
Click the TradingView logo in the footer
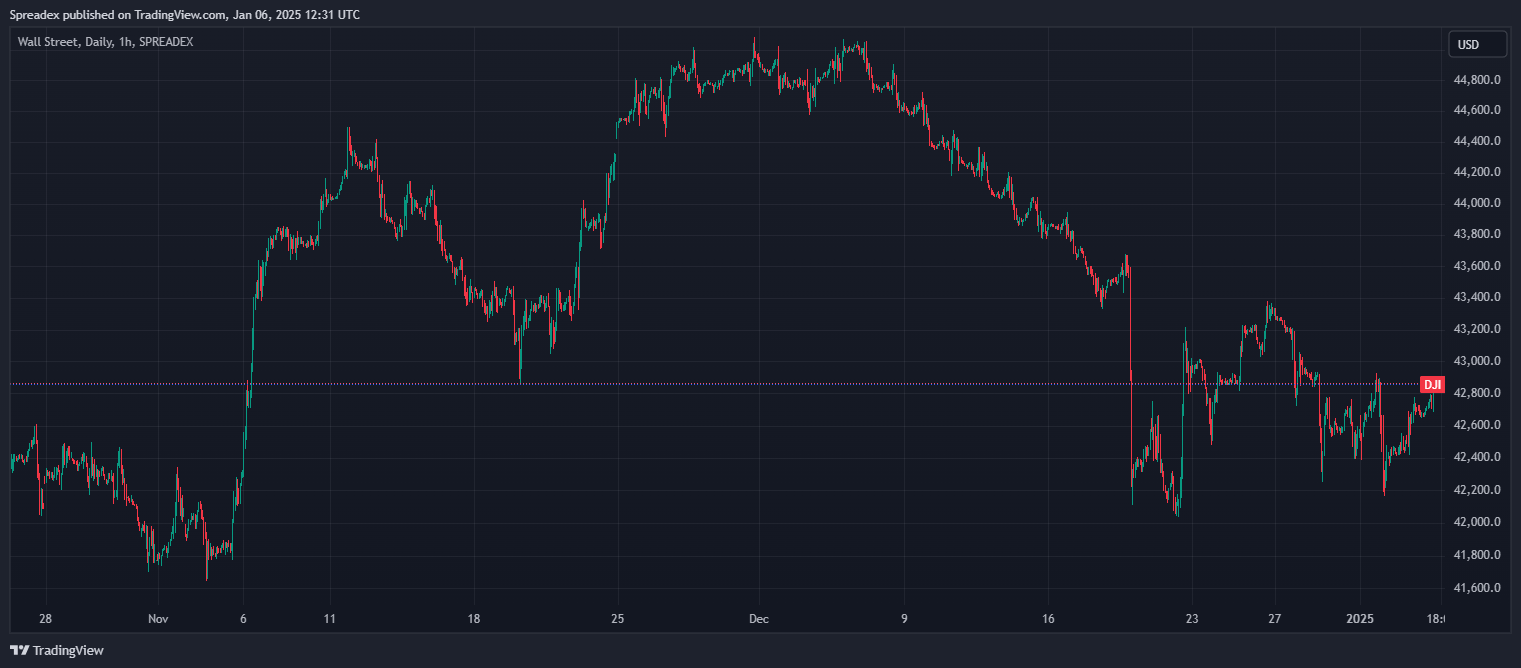pos(56,650)
